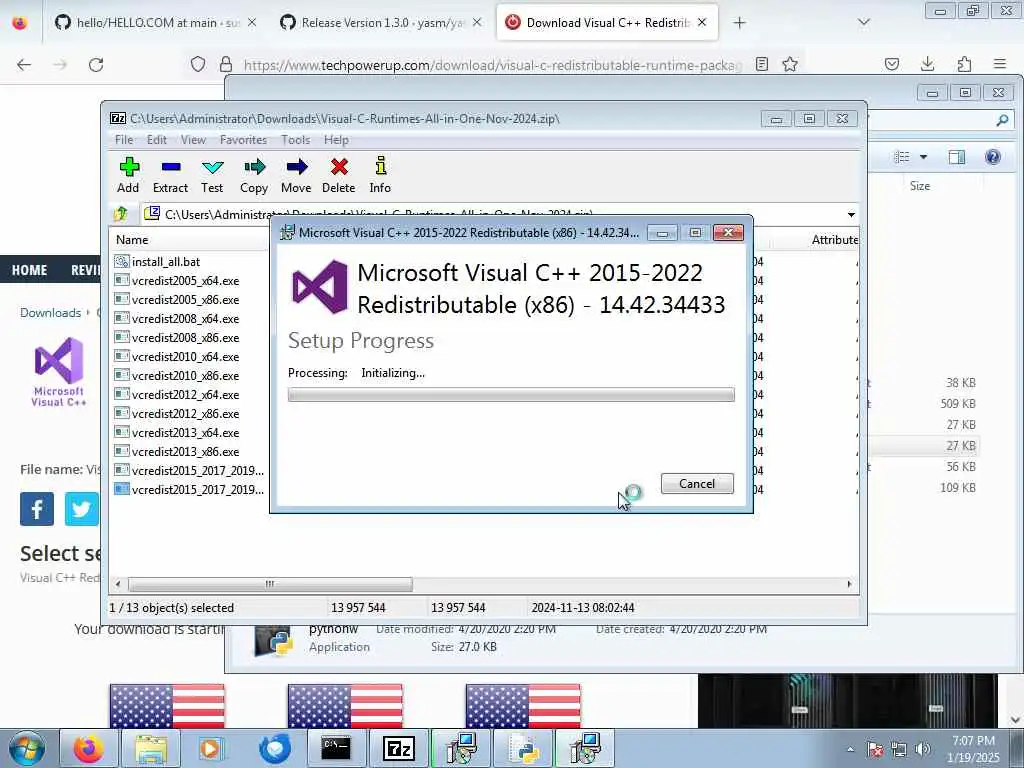Click the Save to Pocket icon
Viewport: 1024px width, 768px height.
click(891, 64)
